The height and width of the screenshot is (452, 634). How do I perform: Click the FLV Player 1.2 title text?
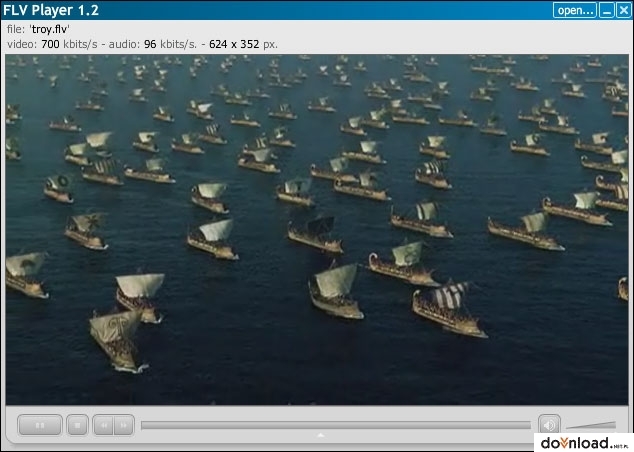pyautogui.click(x=51, y=10)
